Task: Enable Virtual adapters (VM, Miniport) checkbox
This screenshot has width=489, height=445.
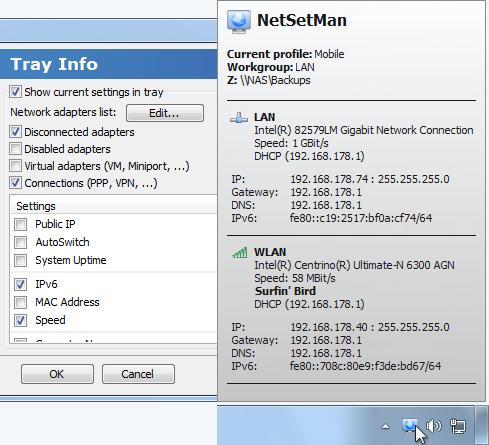Action: click(x=15, y=166)
